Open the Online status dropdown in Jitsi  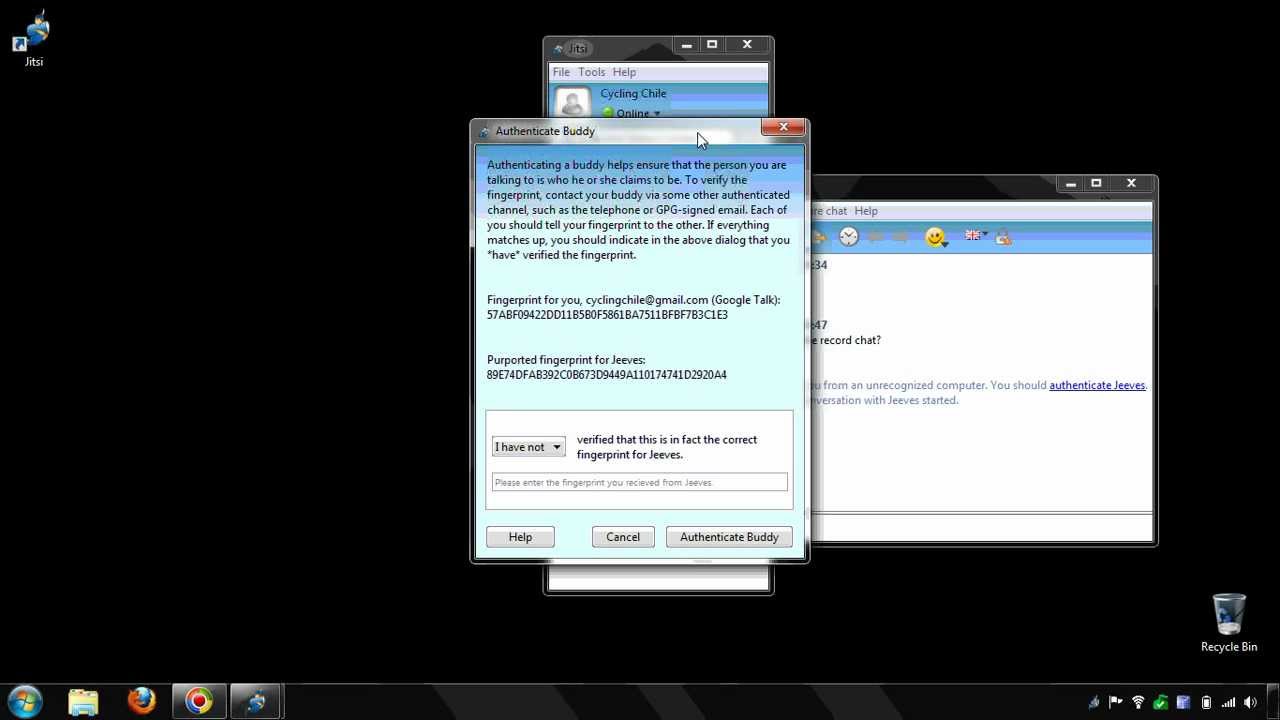click(x=632, y=113)
